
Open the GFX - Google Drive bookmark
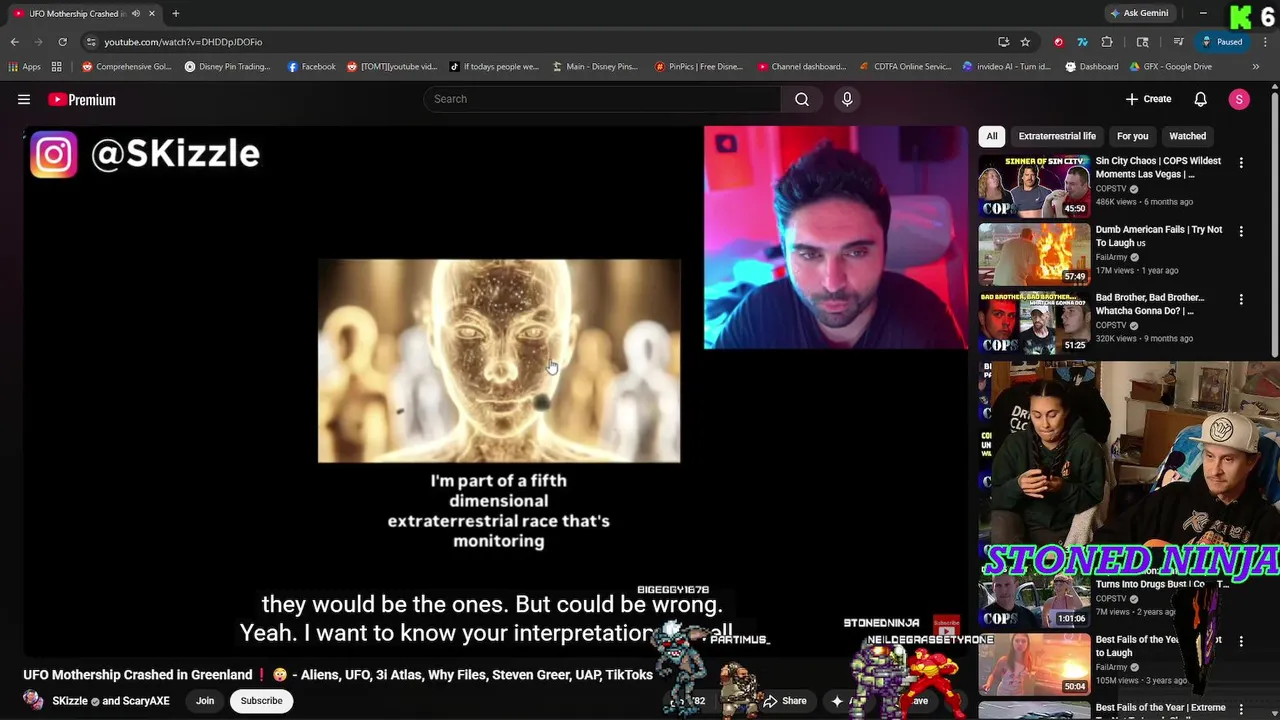(1171, 67)
